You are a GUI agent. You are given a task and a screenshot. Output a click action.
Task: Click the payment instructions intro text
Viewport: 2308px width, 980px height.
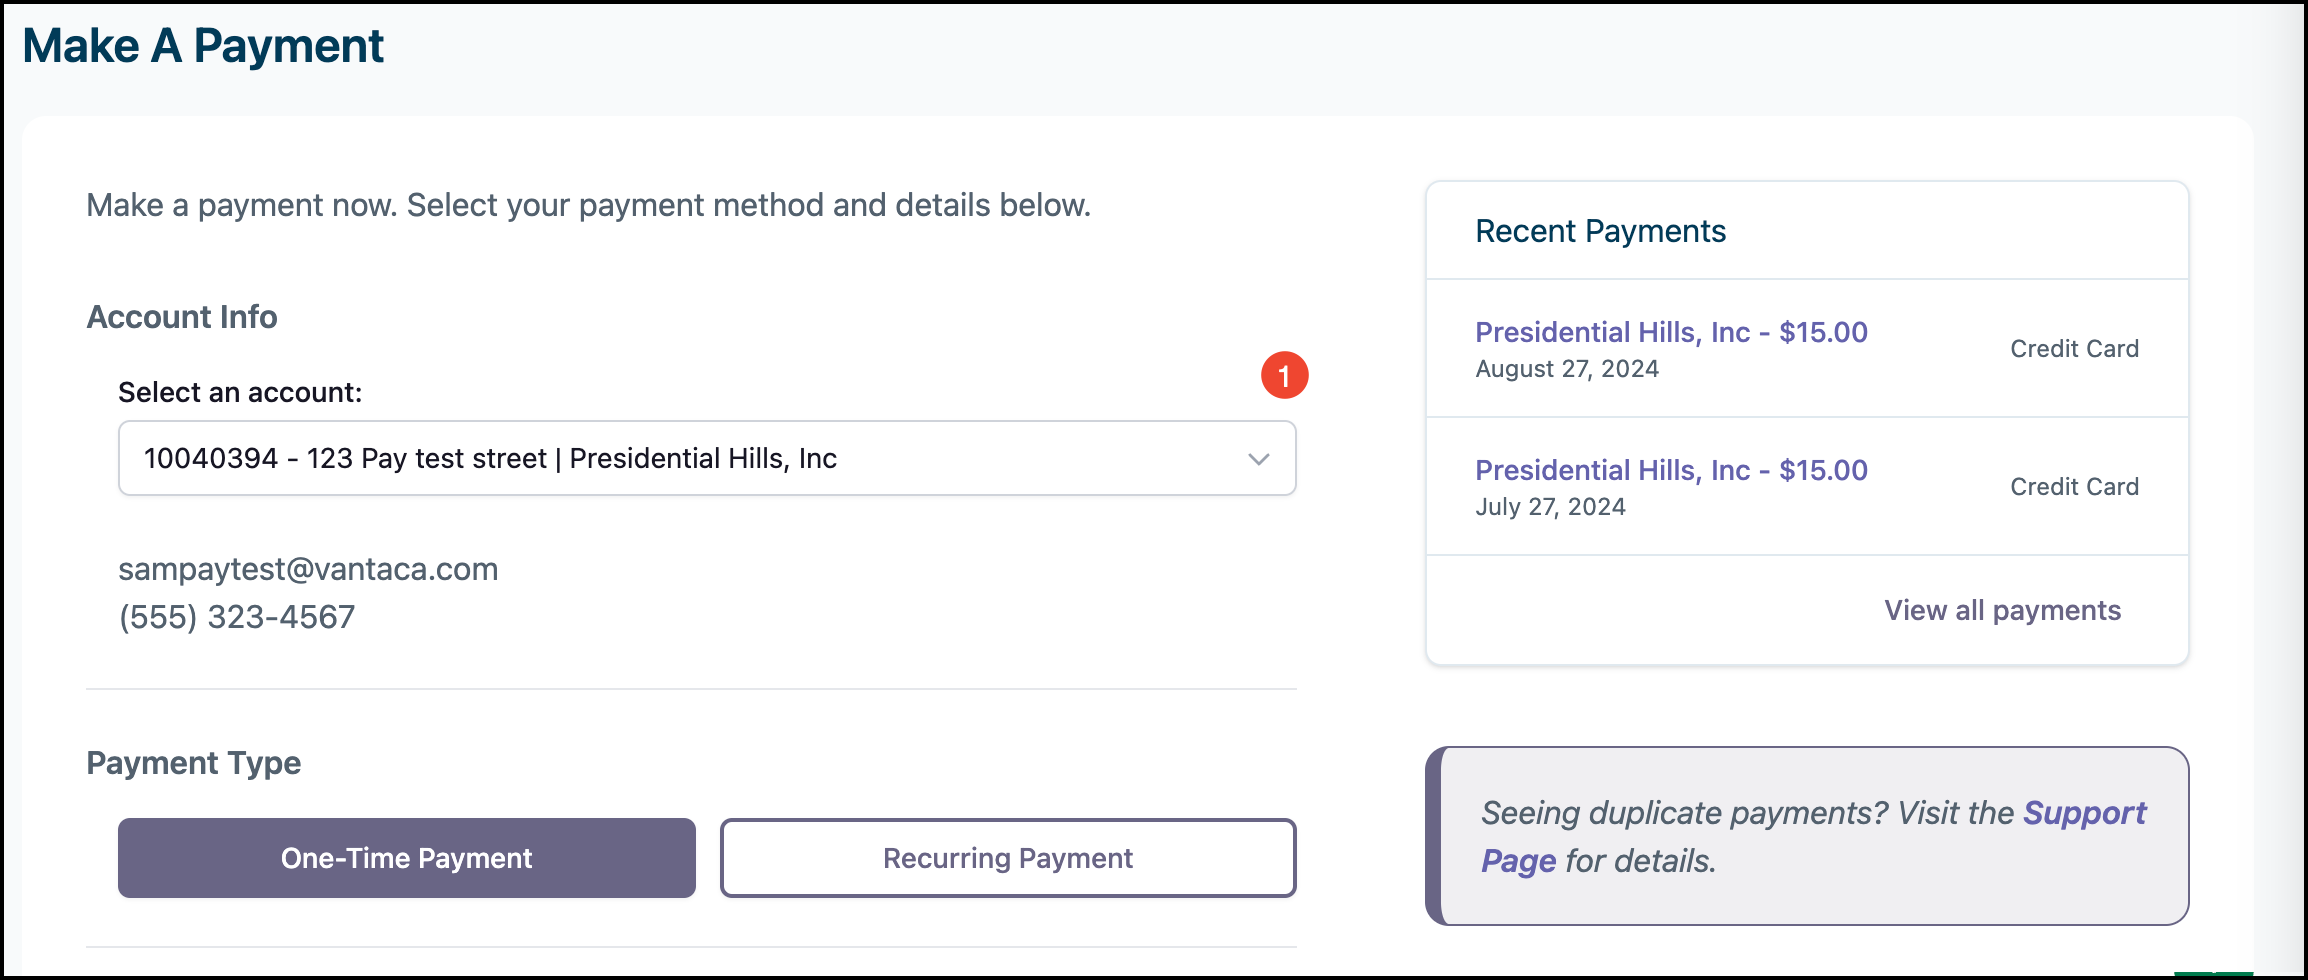tap(588, 205)
